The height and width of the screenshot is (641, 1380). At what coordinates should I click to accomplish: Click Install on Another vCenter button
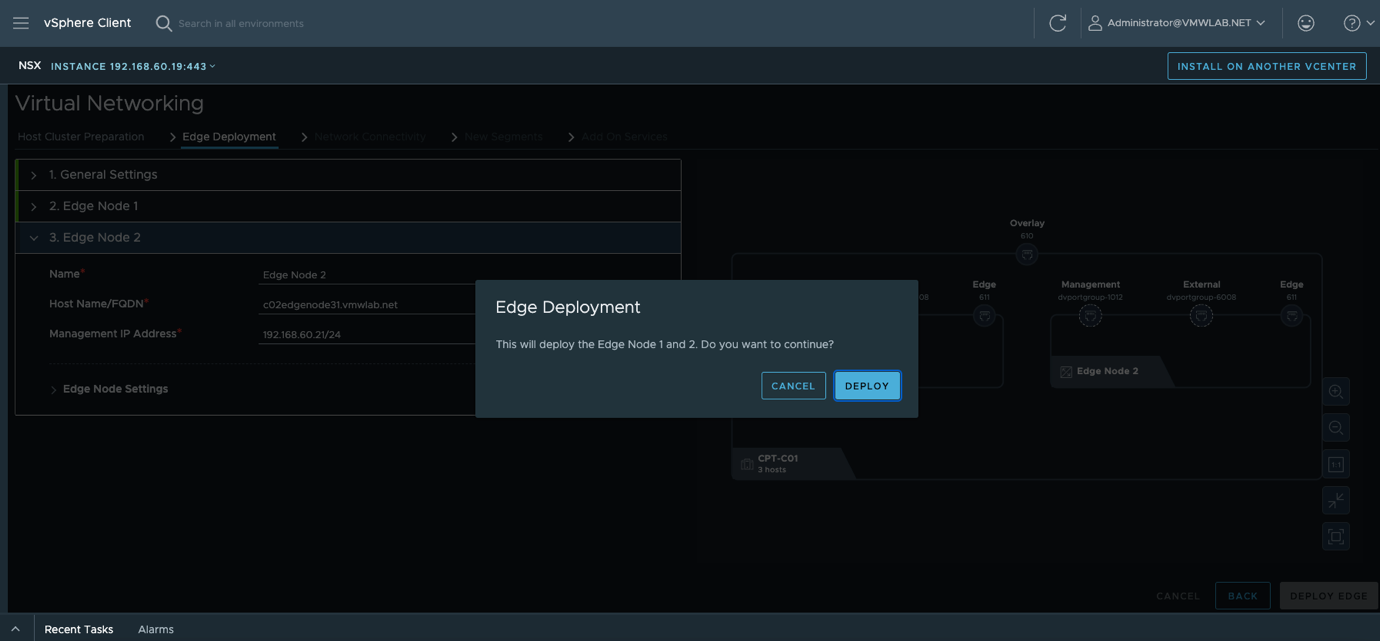1267,66
